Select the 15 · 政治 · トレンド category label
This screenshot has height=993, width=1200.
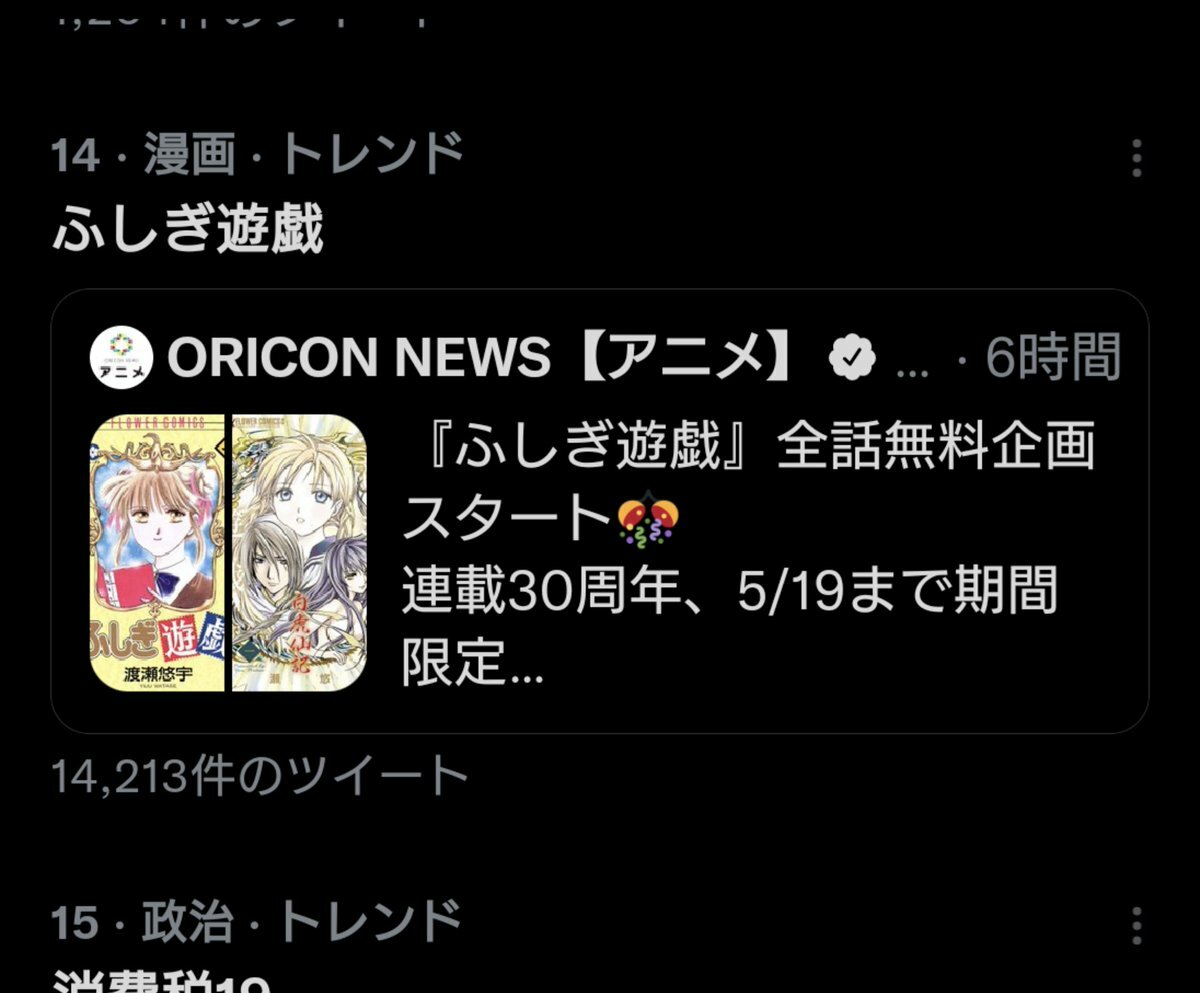click(x=258, y=922)
